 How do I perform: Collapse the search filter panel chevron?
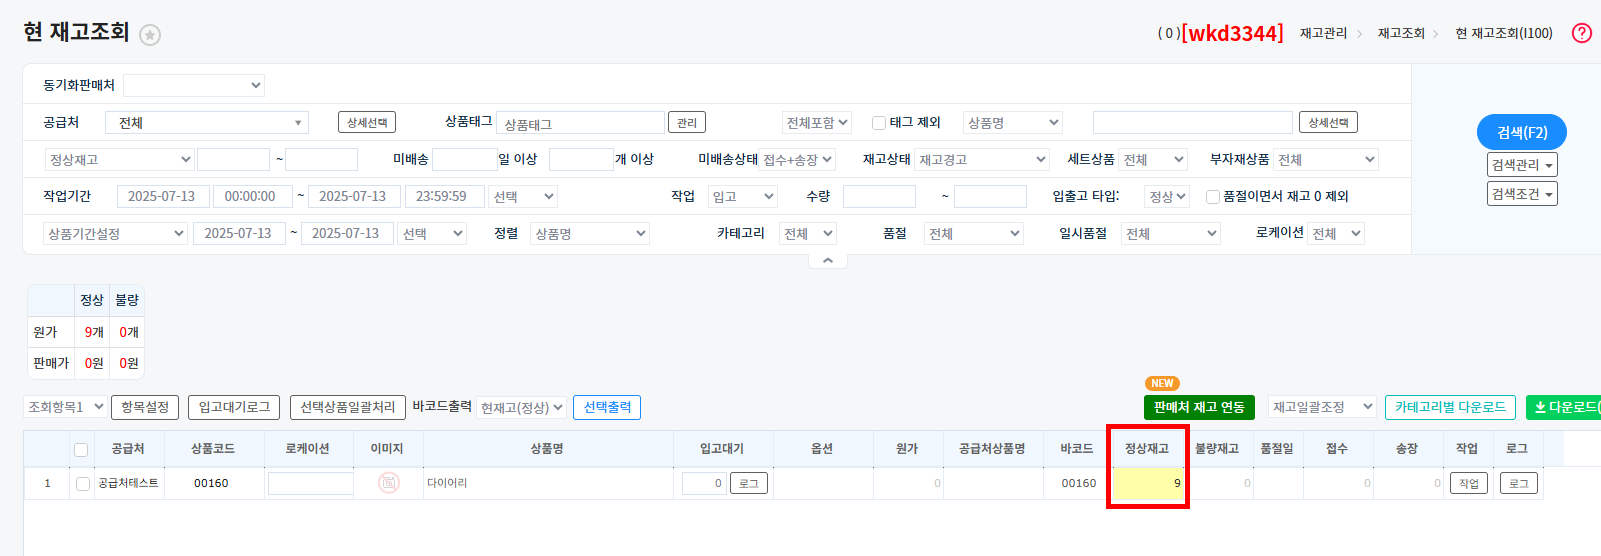click(827, 261)
